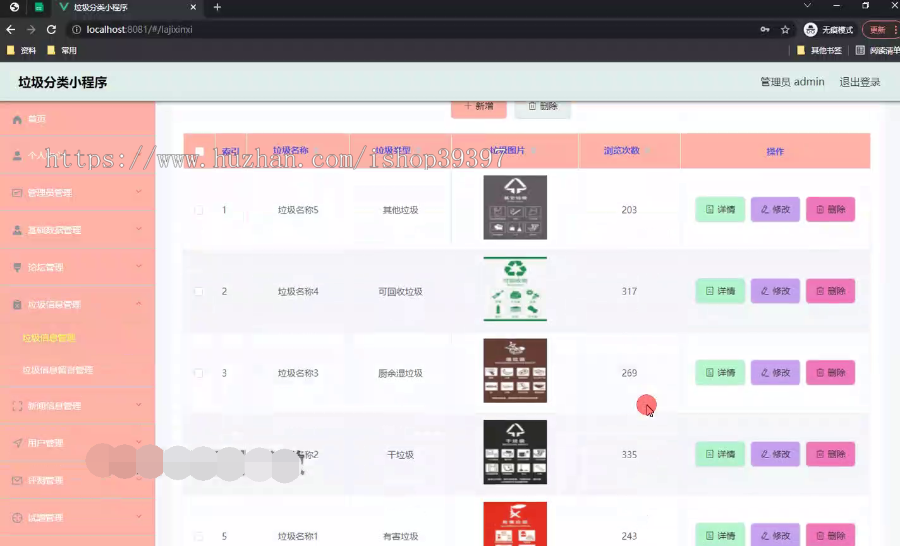Image resolution: width=900 pixels, height=546 pixels.
Task: Open 垃圾信息留言管理 submenu item
Action: (x=57, y=370)
